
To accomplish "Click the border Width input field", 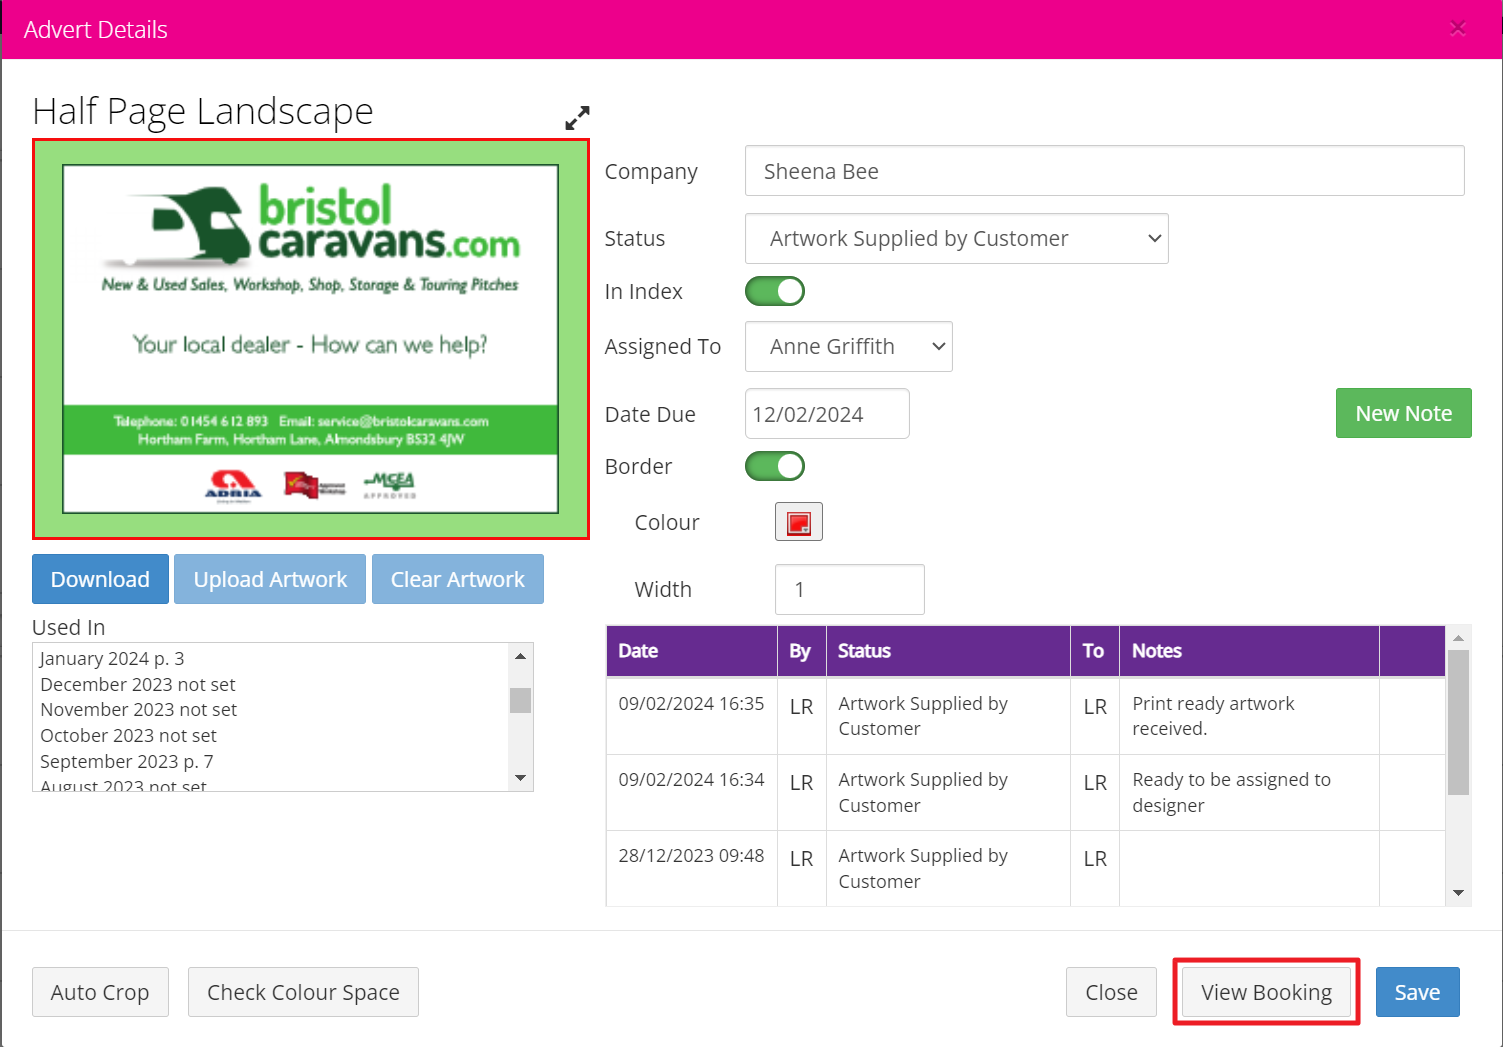I will coord(849,590).
